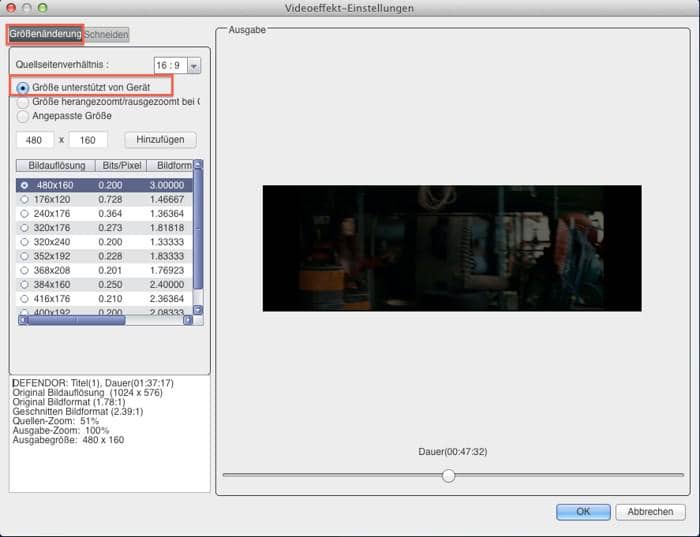Select the 384x160 resolution radio
The image size is (700, 537).
24,284
